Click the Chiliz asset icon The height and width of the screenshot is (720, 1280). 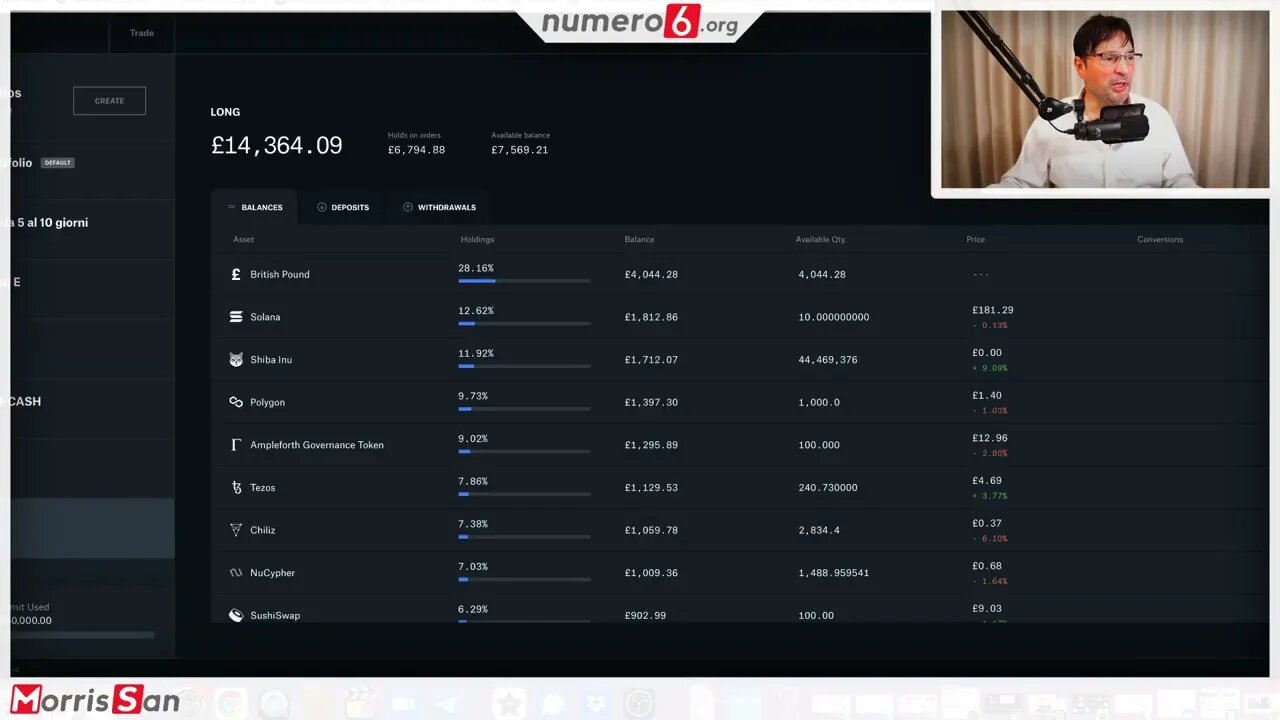[x=236, y=530]
